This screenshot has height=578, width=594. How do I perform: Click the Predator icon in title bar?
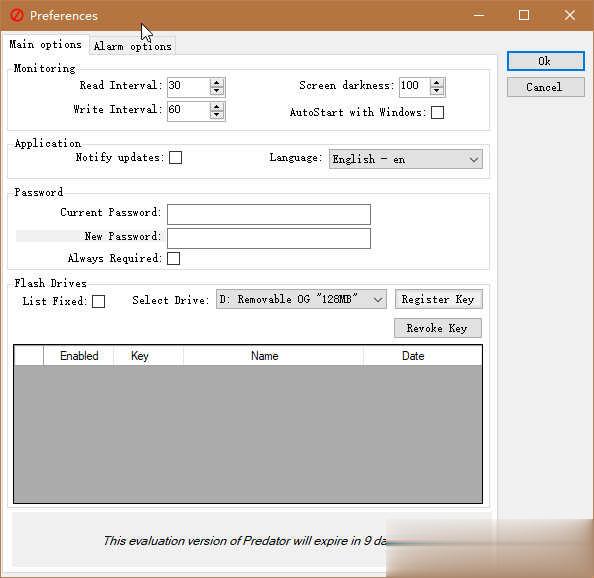coord(17,16)
